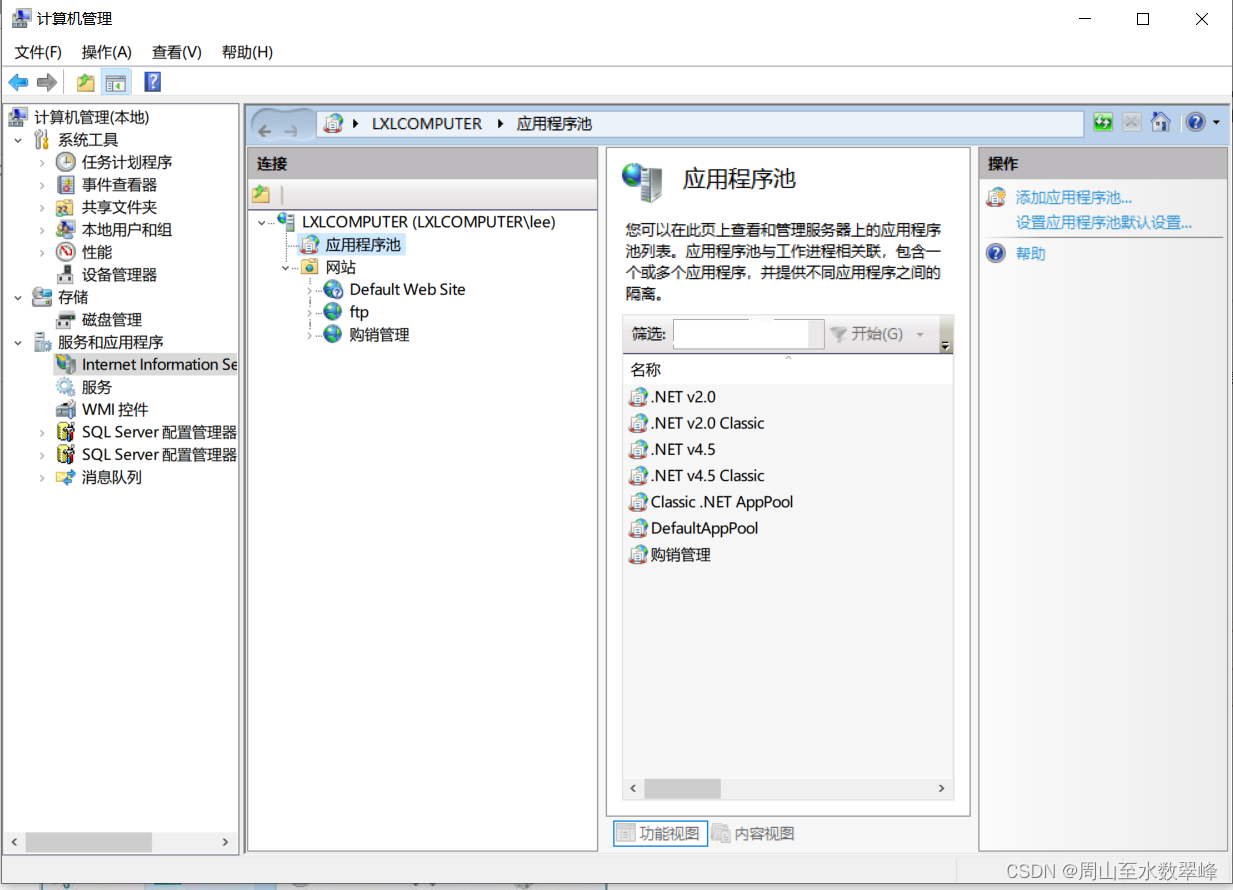Click the 共享文件夹 icon
The image size is (1233, 890).
tap(66, 207)
